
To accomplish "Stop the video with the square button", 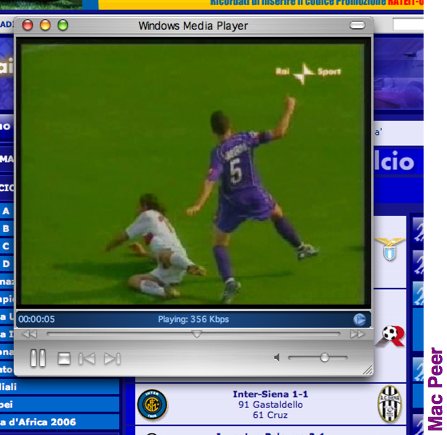I will [64, 359].
